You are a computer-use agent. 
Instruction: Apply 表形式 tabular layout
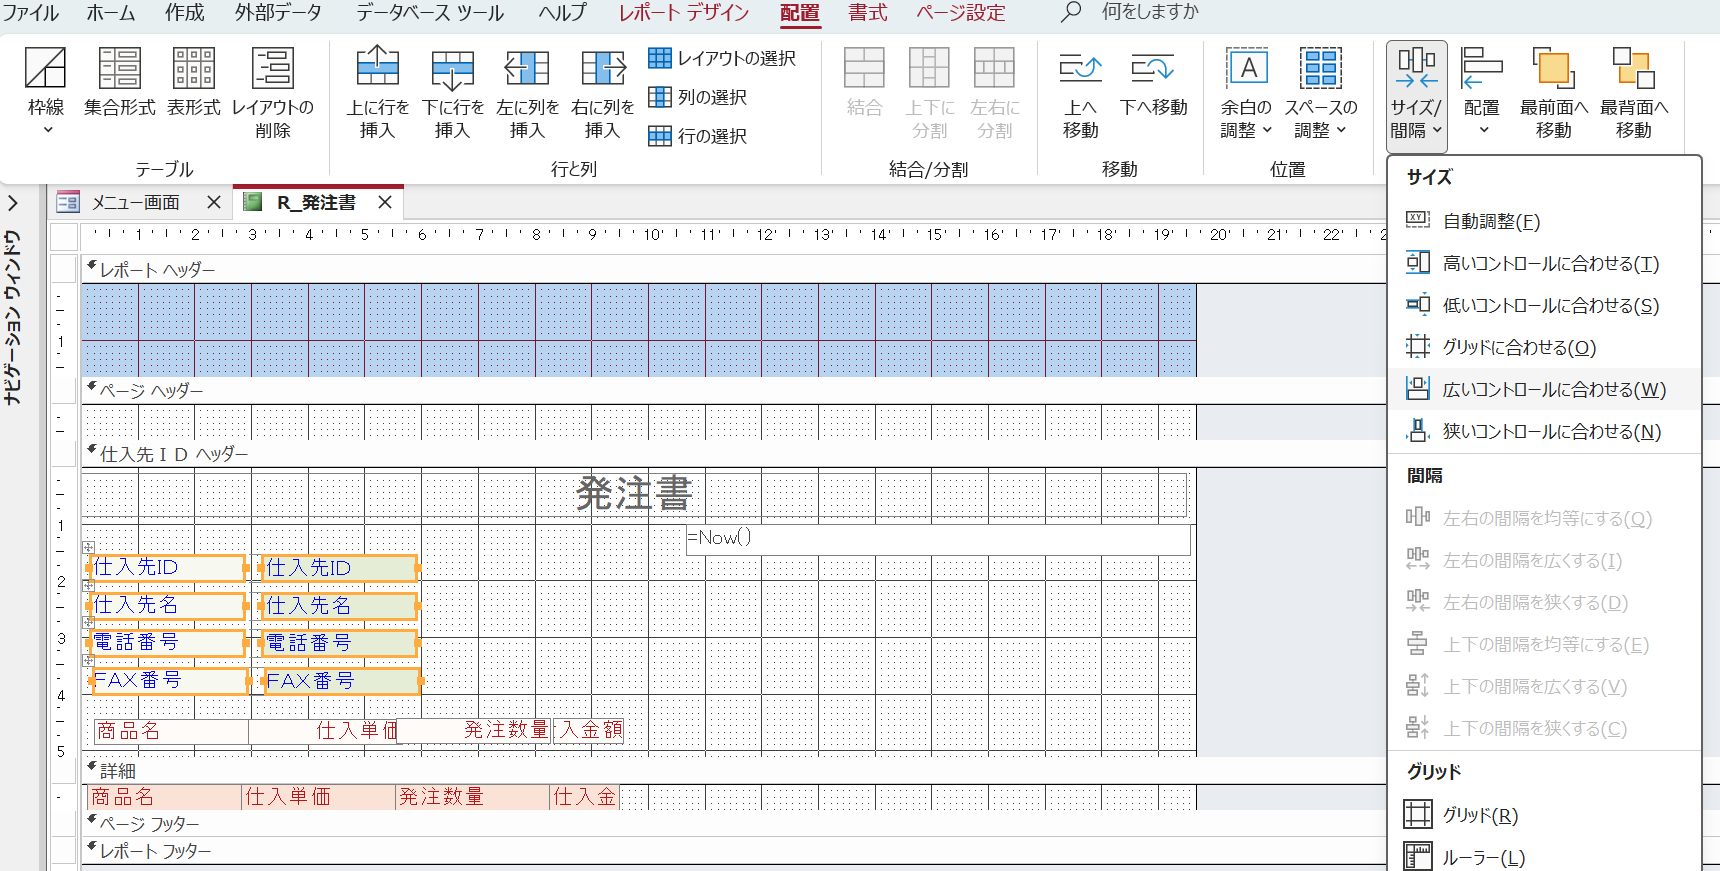[x=194, y=84]
